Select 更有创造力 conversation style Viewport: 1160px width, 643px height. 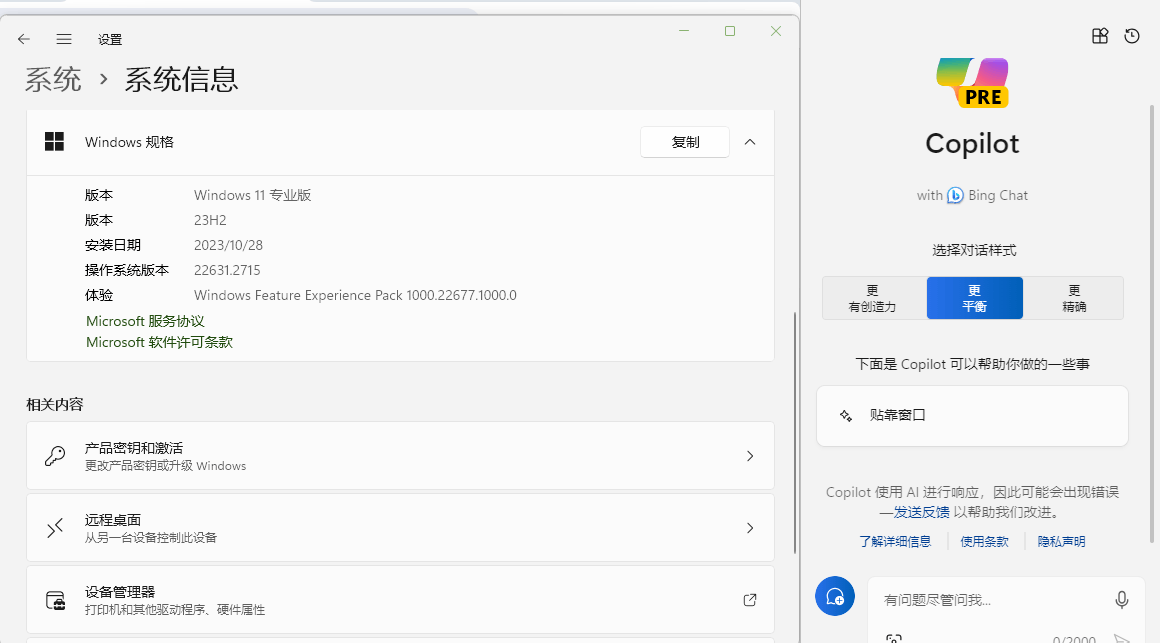click(x=874, y=298)
